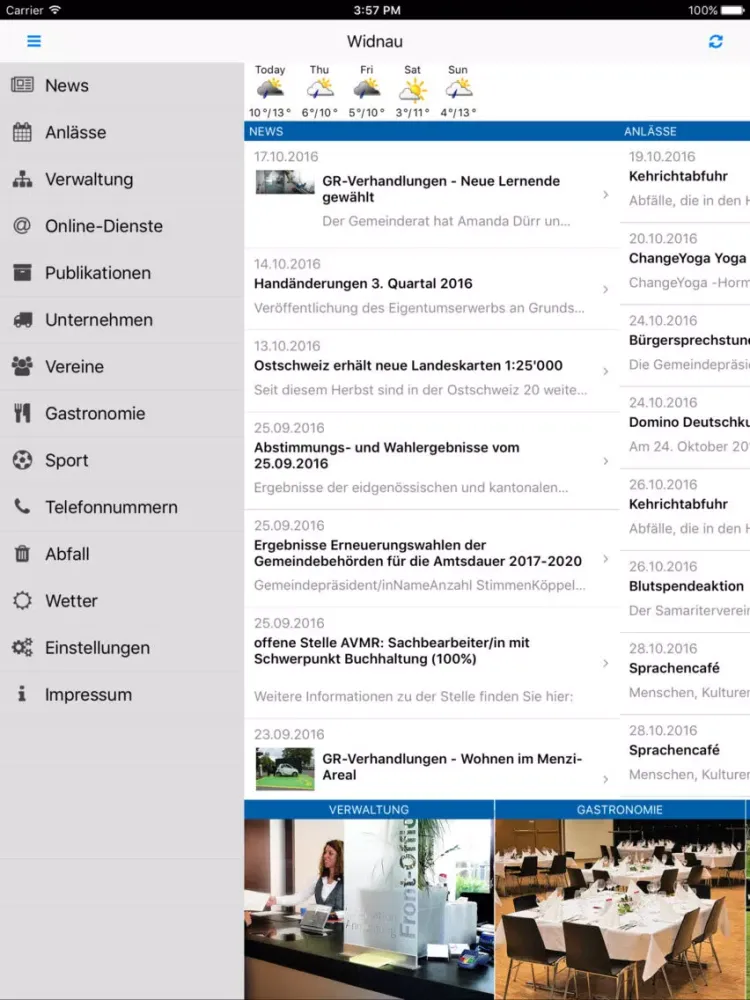The height and width of the screenshot is (1000, 750).
Task: Open the Online-Dienste menu entry
Action: tap(122, 226)
